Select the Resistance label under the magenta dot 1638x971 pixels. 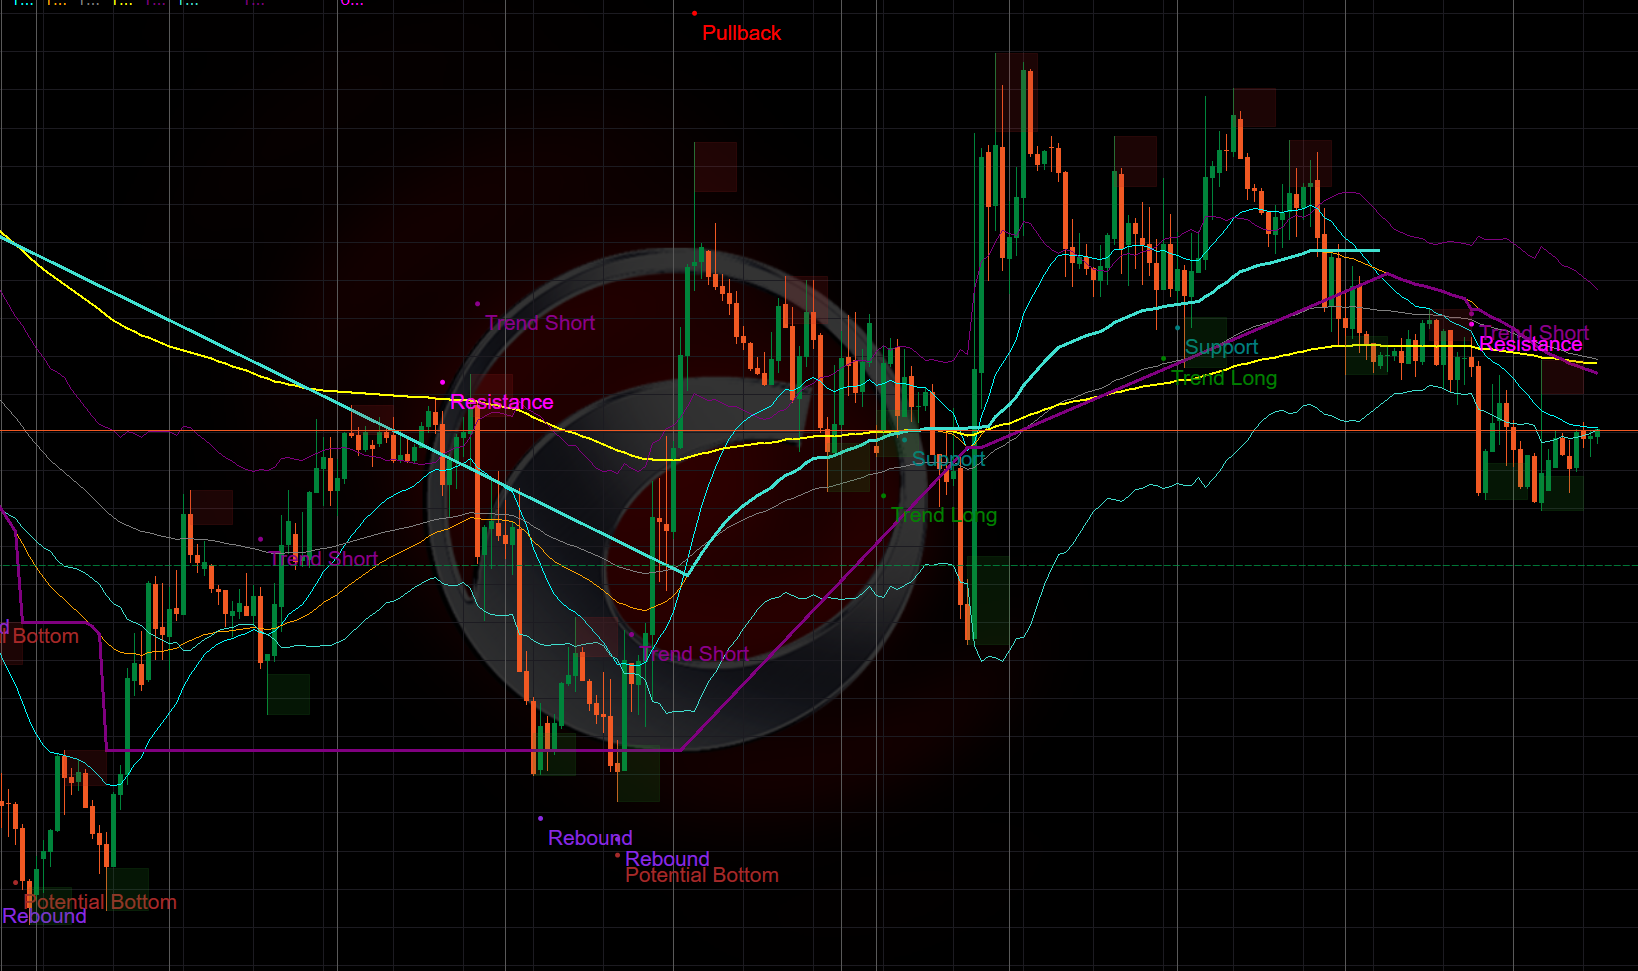click(501, 402)
